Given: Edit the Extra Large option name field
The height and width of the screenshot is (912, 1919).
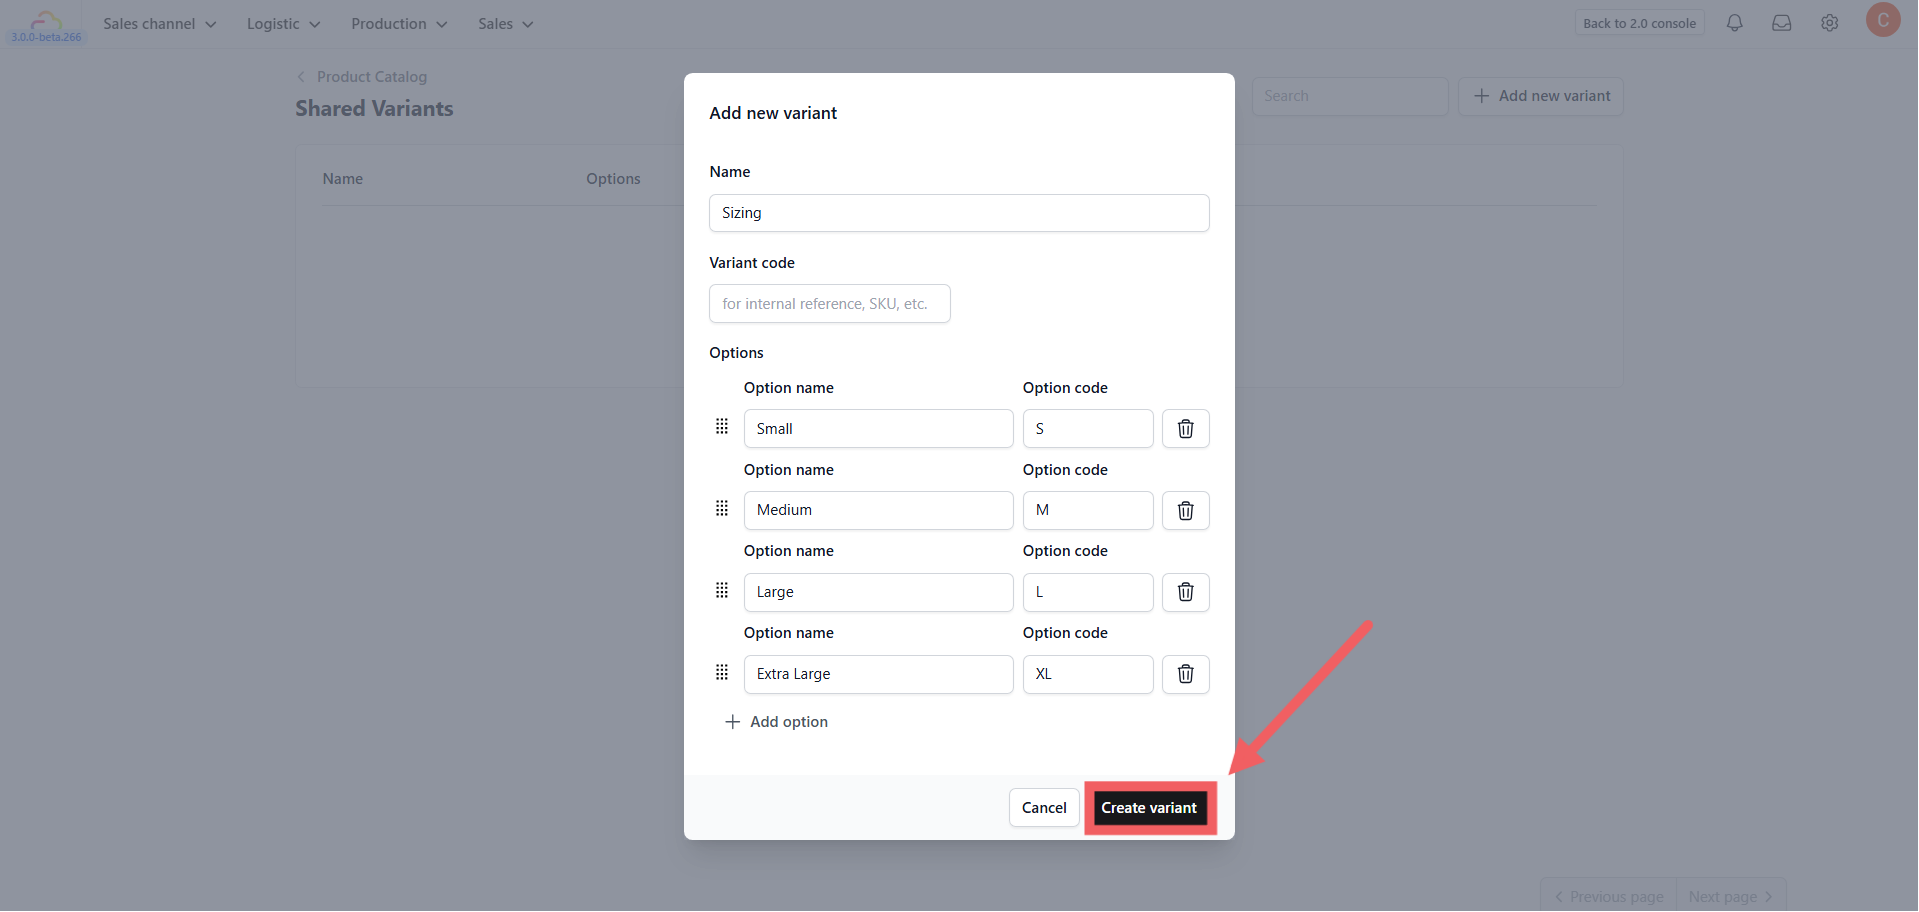Looking at the screenshot, I should click(879, 674).
